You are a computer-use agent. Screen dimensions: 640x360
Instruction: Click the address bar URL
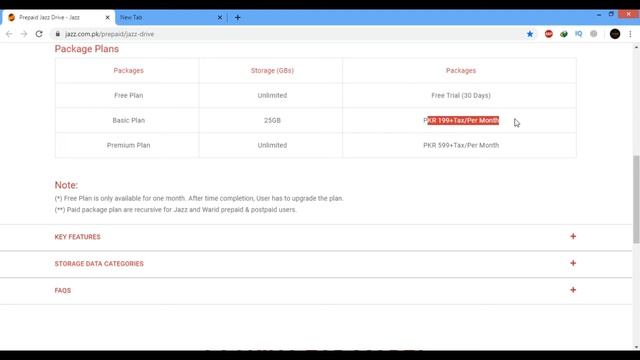click(x=109, y=34)
